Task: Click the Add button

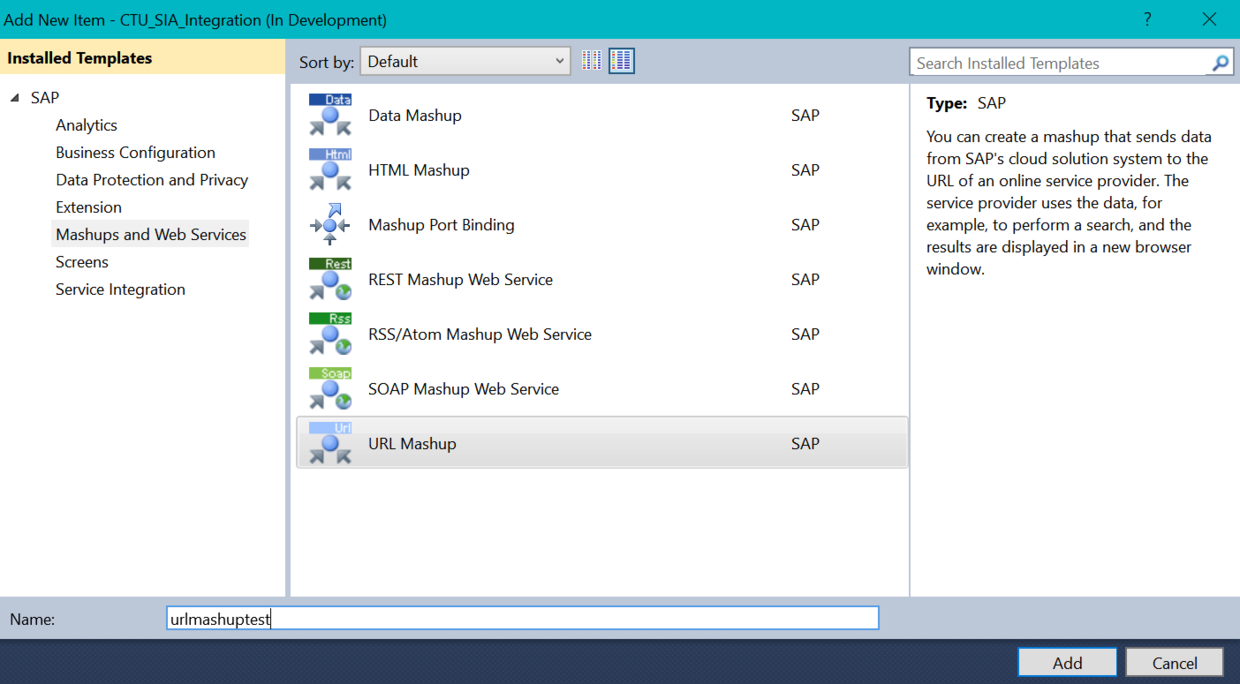Action: click(1067, 662)
